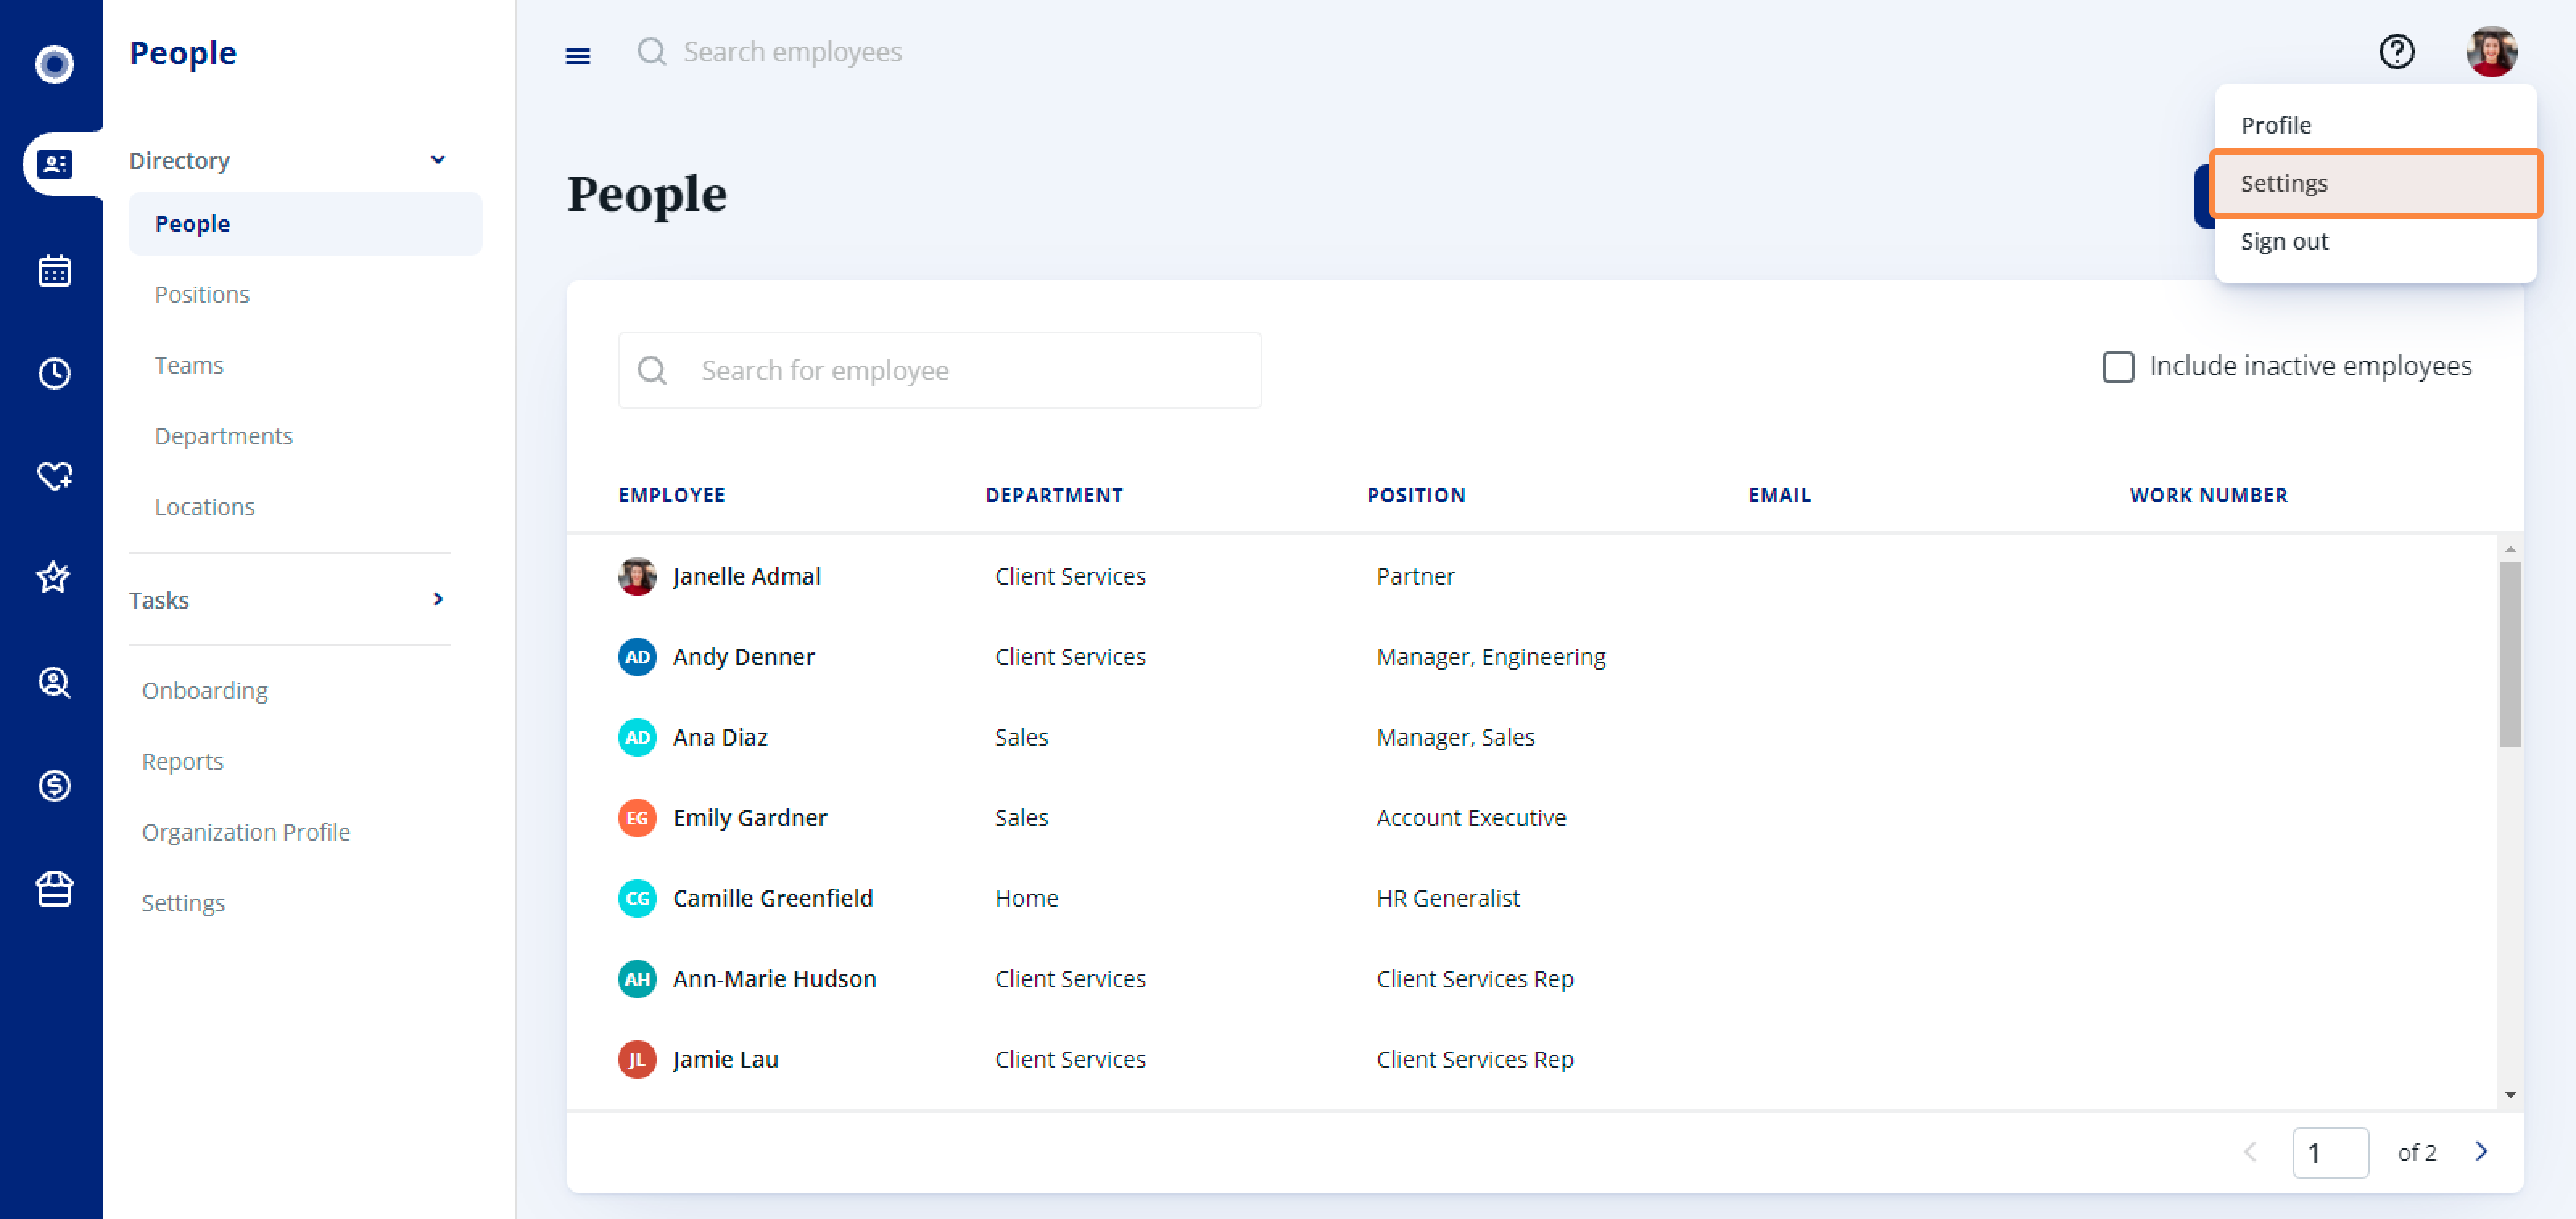Open Onboarding in left navigation
This screenshot has height=1219, width=2576.
[x=205, y=690]
